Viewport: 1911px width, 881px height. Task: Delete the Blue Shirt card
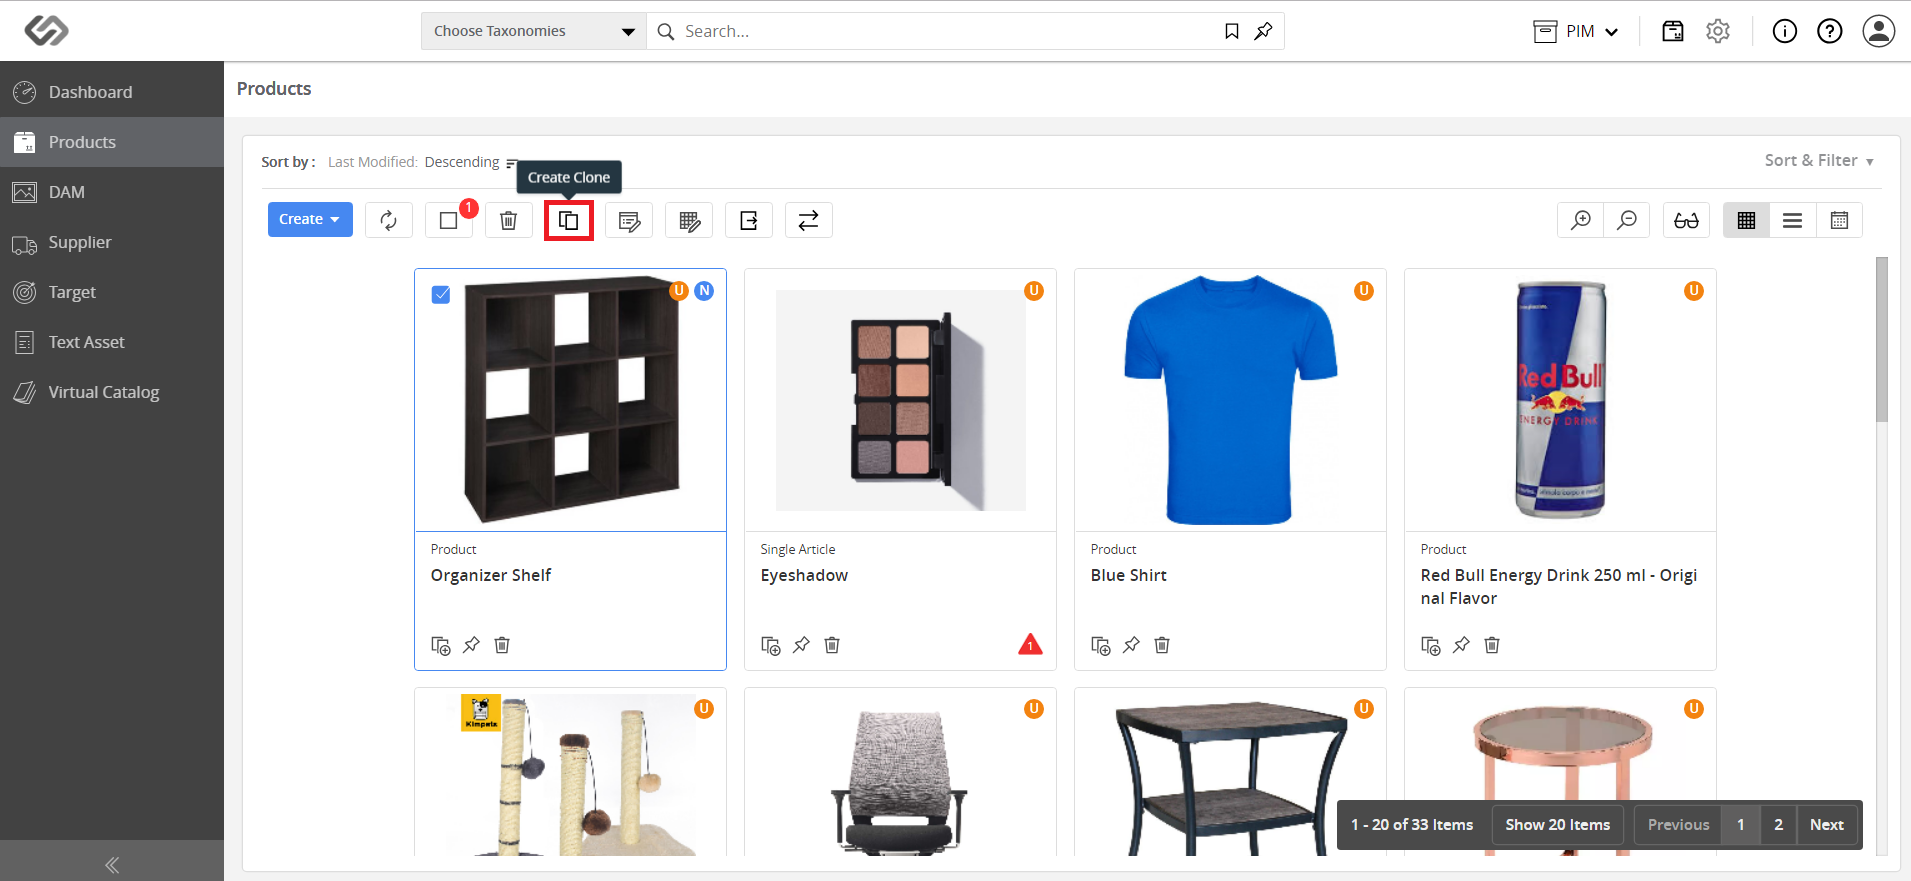(1162, 645)
